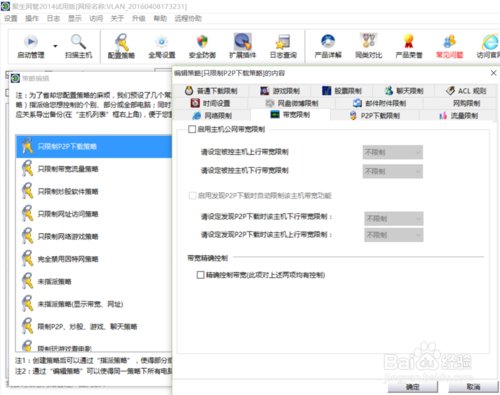Open 配置策略 key icon in toolbar

click(121, 42)
